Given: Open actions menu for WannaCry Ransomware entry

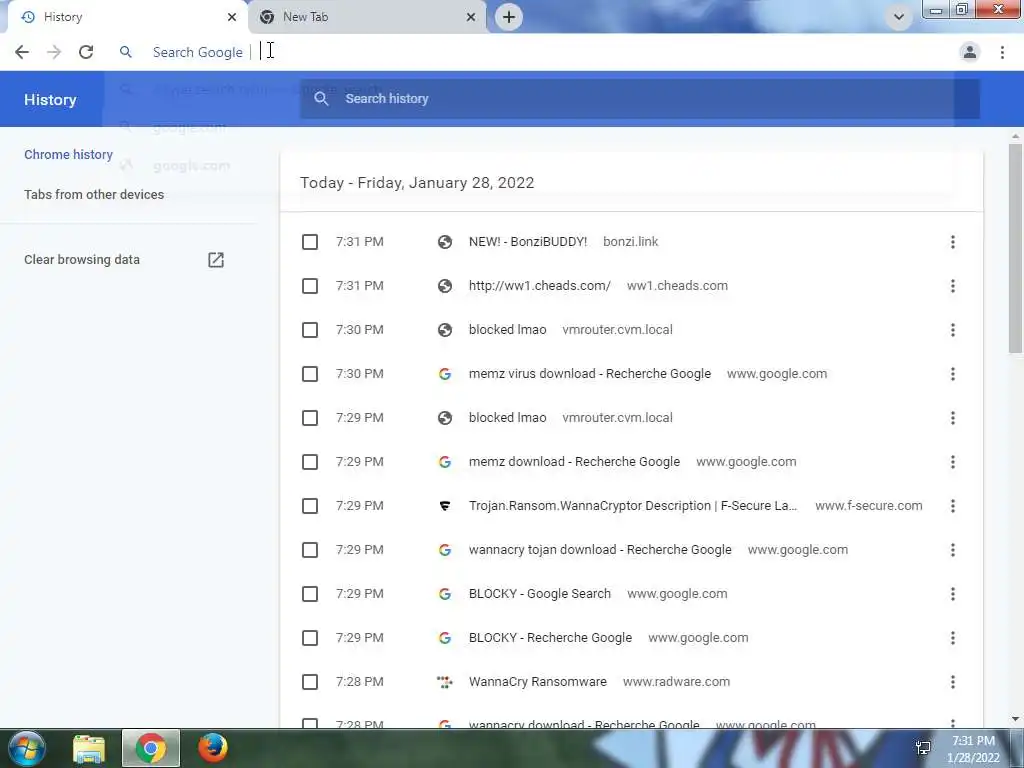Looking at the screenshot, I should pos(953,682).
